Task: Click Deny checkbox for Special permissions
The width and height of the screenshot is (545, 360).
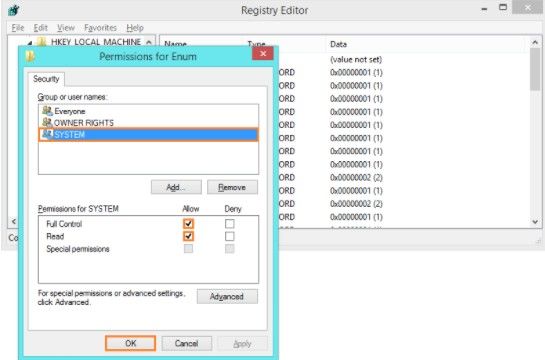Action: tap(229, 248)
